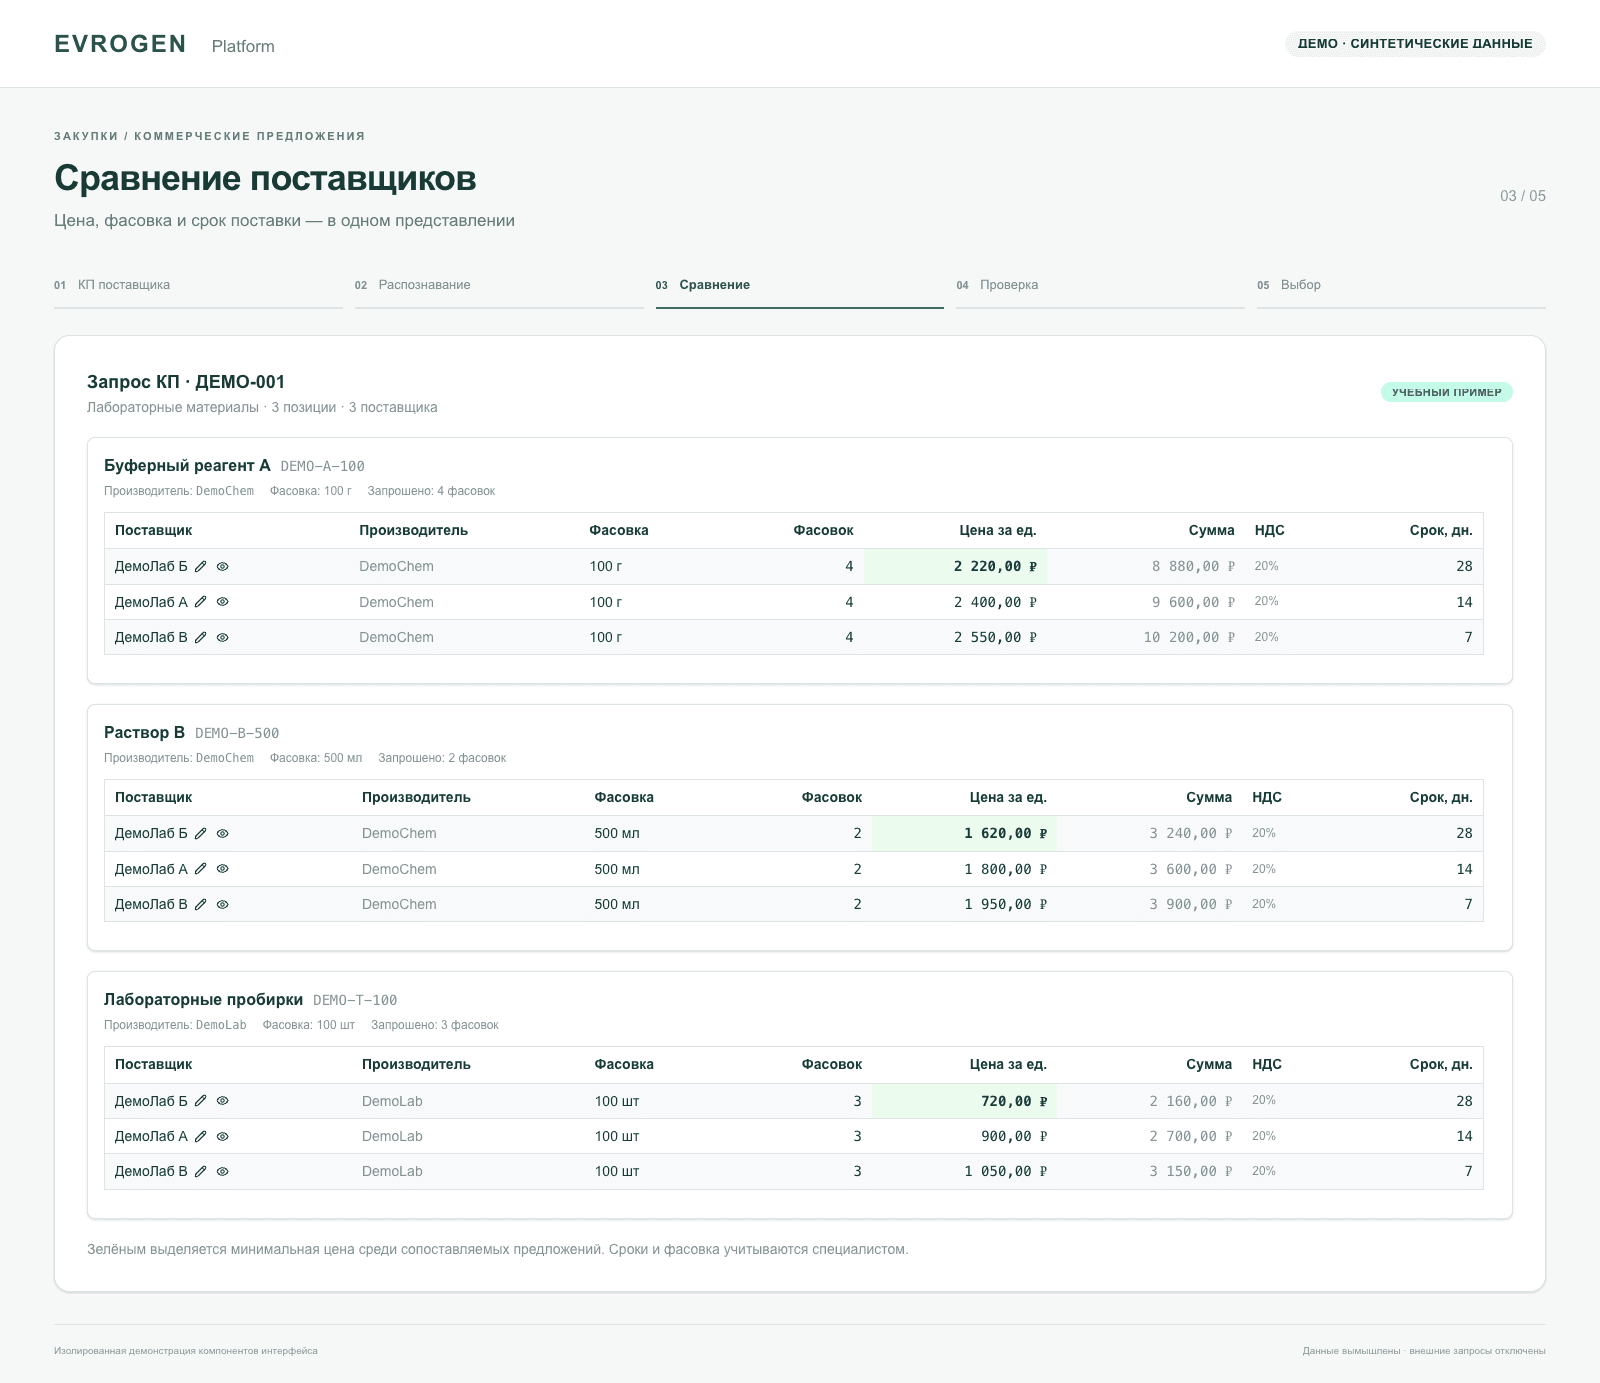Screen dimensions: 1600x1383
Task: Select highlighted price 1 620,00 ₽
Action: point(964,833)
